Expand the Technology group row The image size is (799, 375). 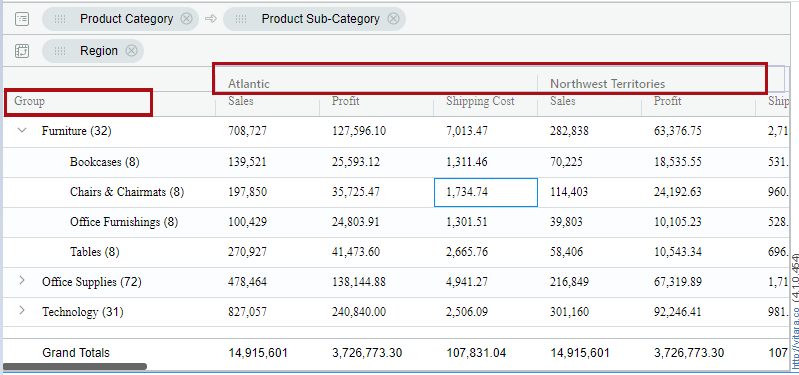(22, 310)
